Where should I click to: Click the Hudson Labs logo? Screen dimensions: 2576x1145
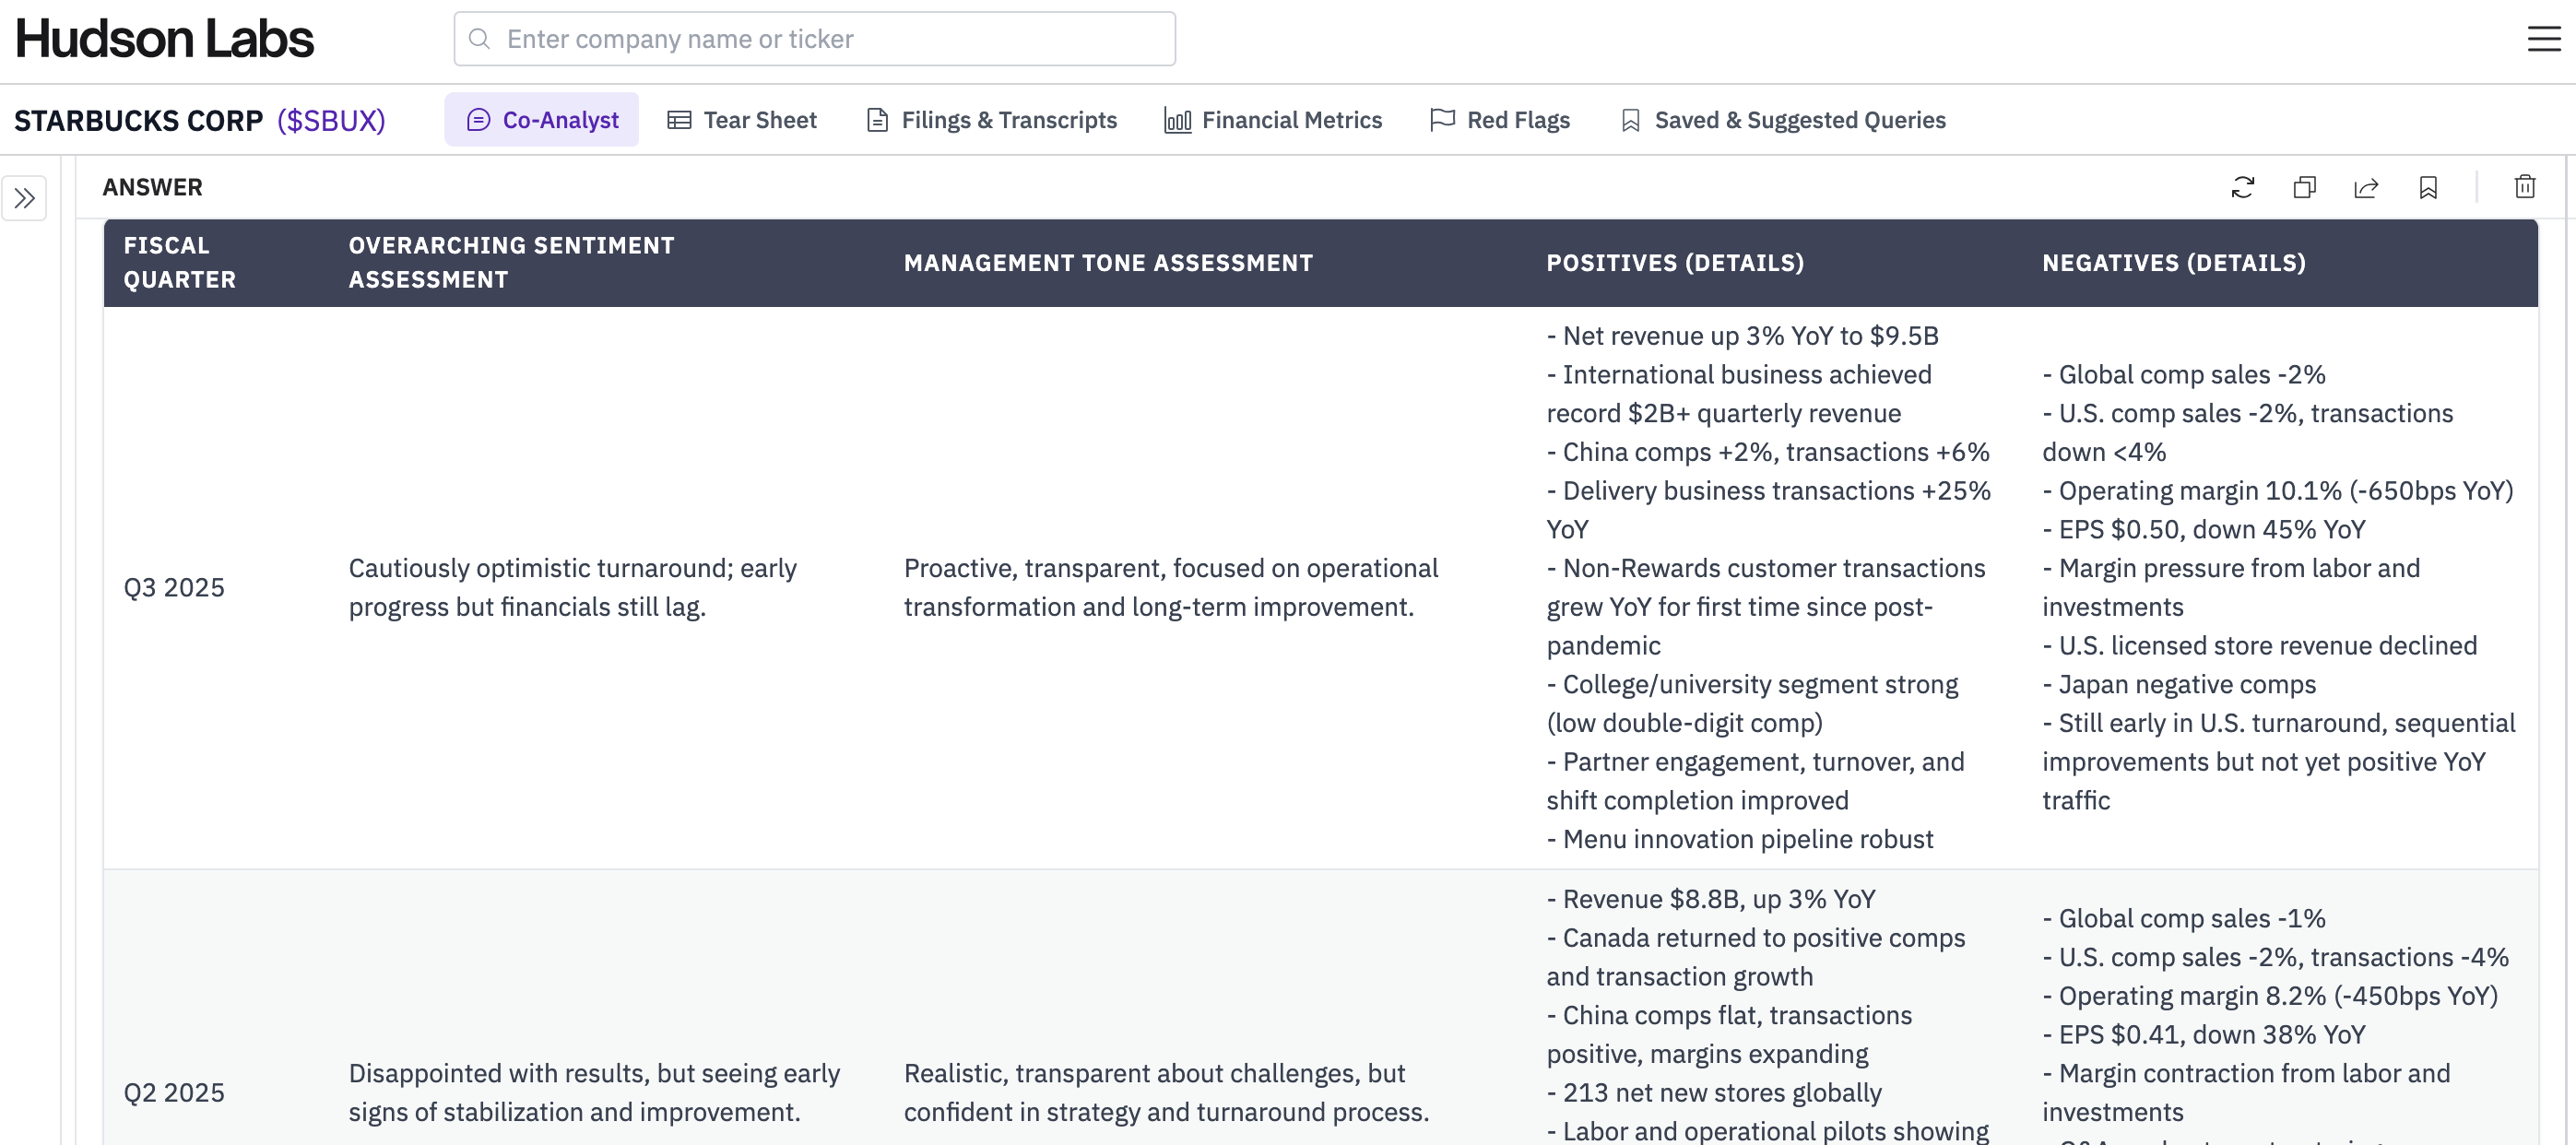coord(165,39)
